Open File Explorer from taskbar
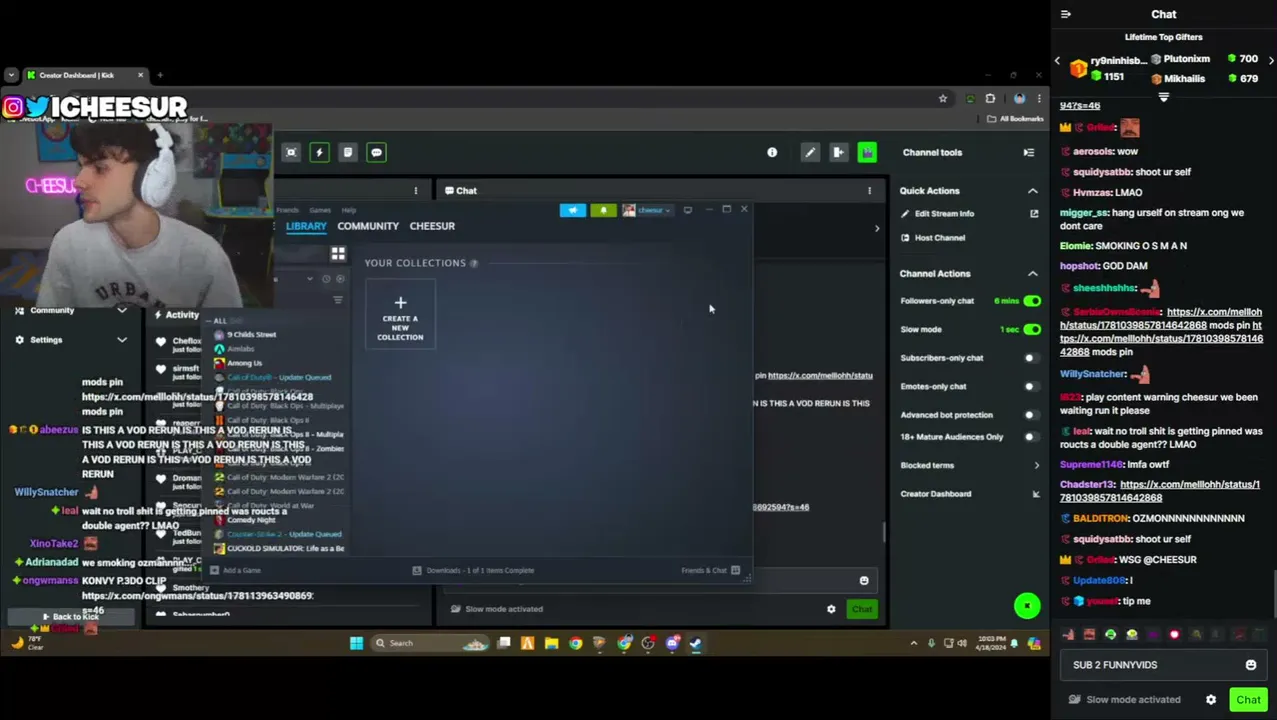The image size is (1277, 720). 551,643
